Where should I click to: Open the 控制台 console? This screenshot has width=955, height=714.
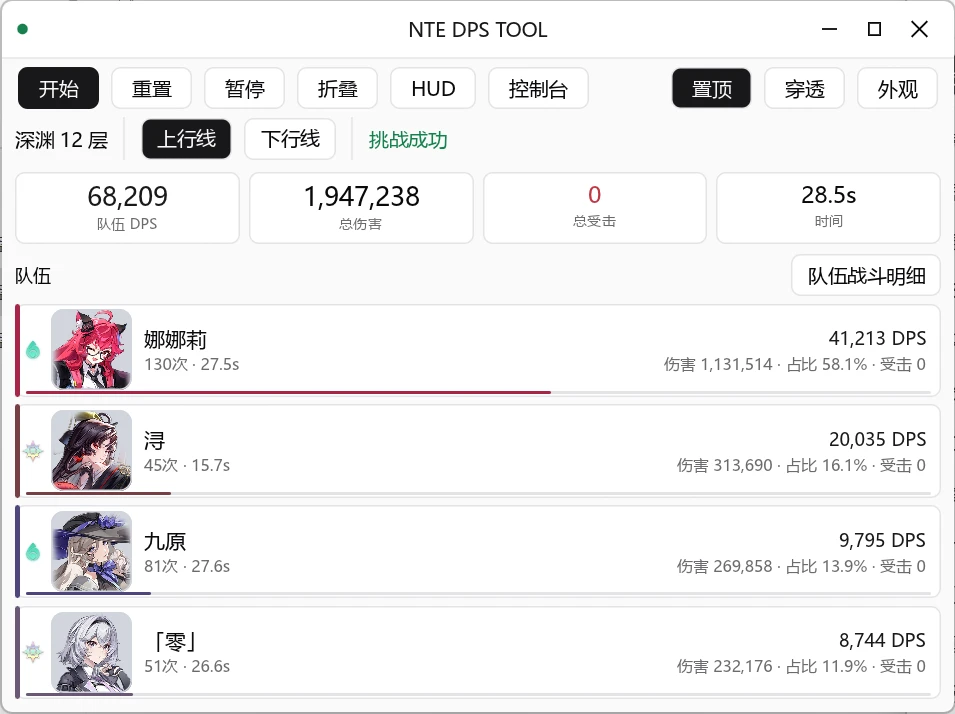(538, 88)
